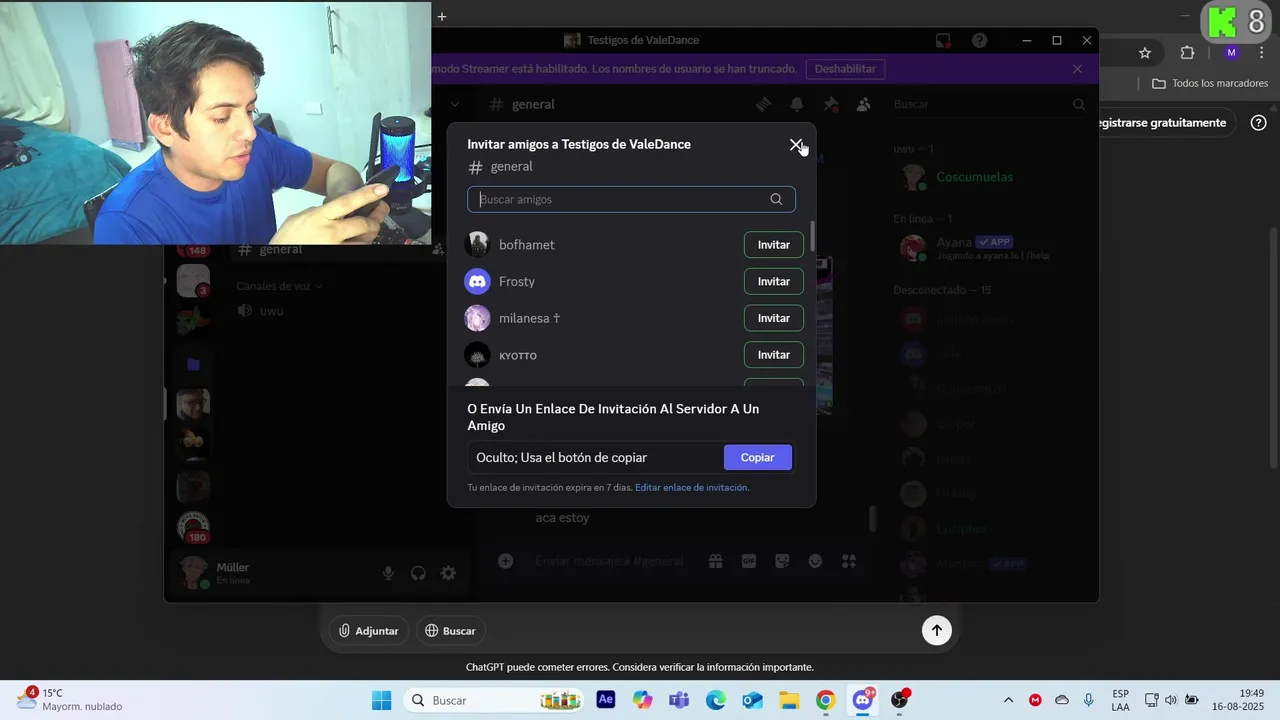
Task: Open the Windows Start menu
Action: (382, 700)
